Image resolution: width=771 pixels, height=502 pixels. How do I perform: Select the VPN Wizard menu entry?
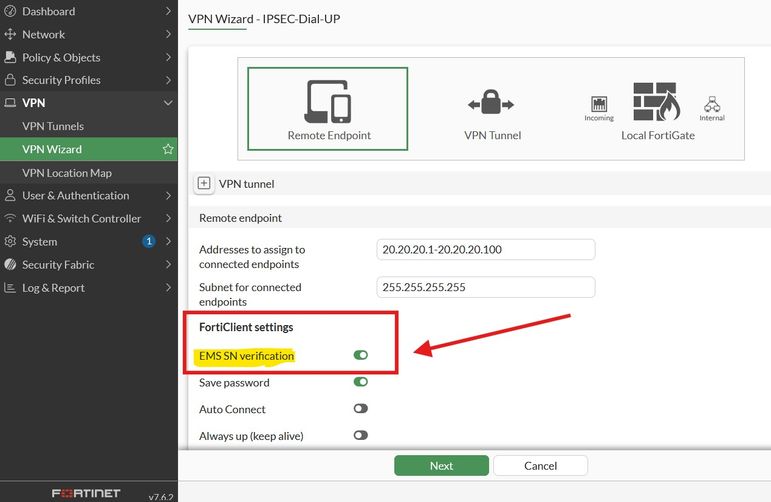click(x=89, y=149)
